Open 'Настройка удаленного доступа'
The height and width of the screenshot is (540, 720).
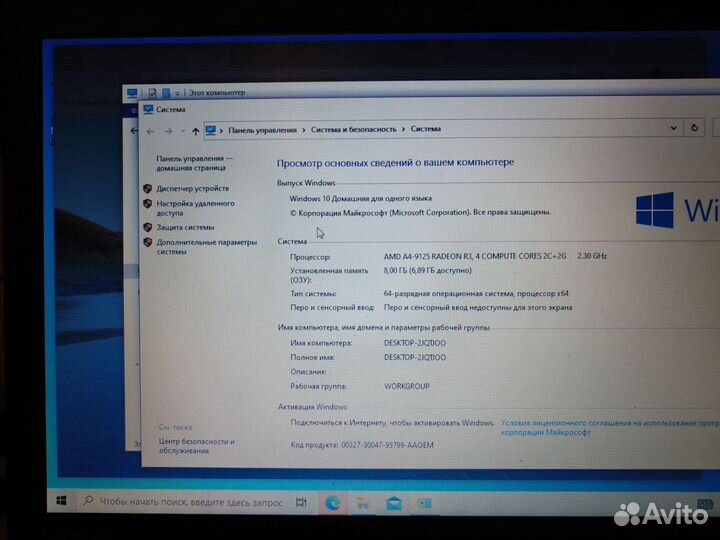(x=195, y=208)
